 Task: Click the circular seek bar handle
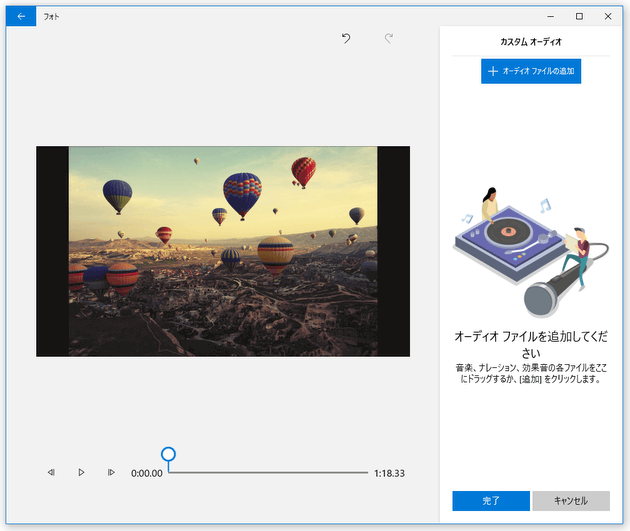168,455
